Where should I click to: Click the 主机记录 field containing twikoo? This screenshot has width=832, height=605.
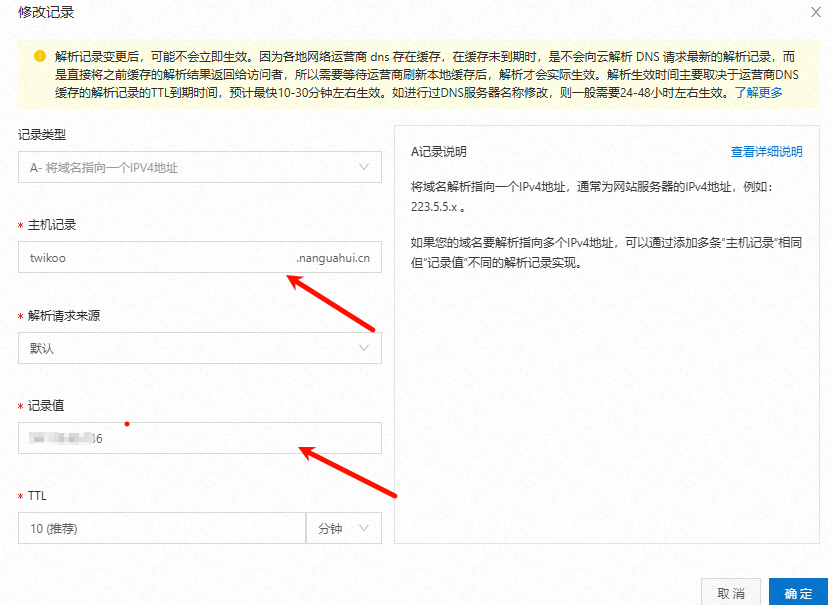[150, 257]
